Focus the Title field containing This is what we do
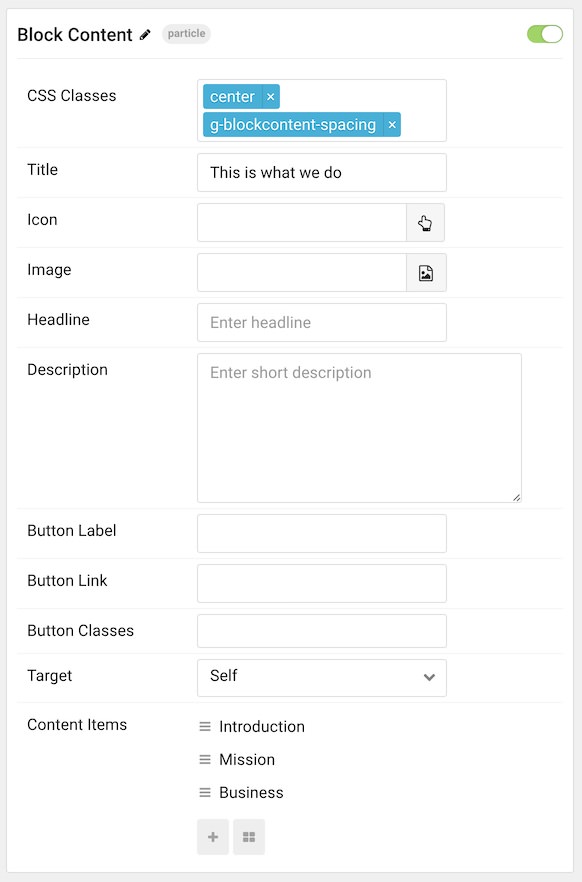 [x=322, y=173]
